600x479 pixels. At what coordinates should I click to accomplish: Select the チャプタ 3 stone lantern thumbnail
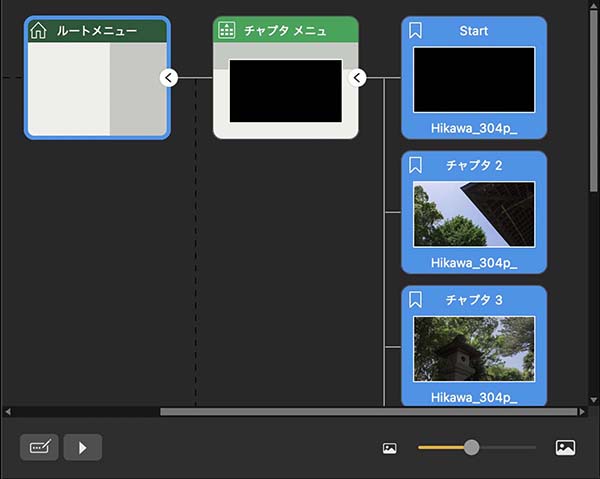pyautogui.click(x=474, y=349)
